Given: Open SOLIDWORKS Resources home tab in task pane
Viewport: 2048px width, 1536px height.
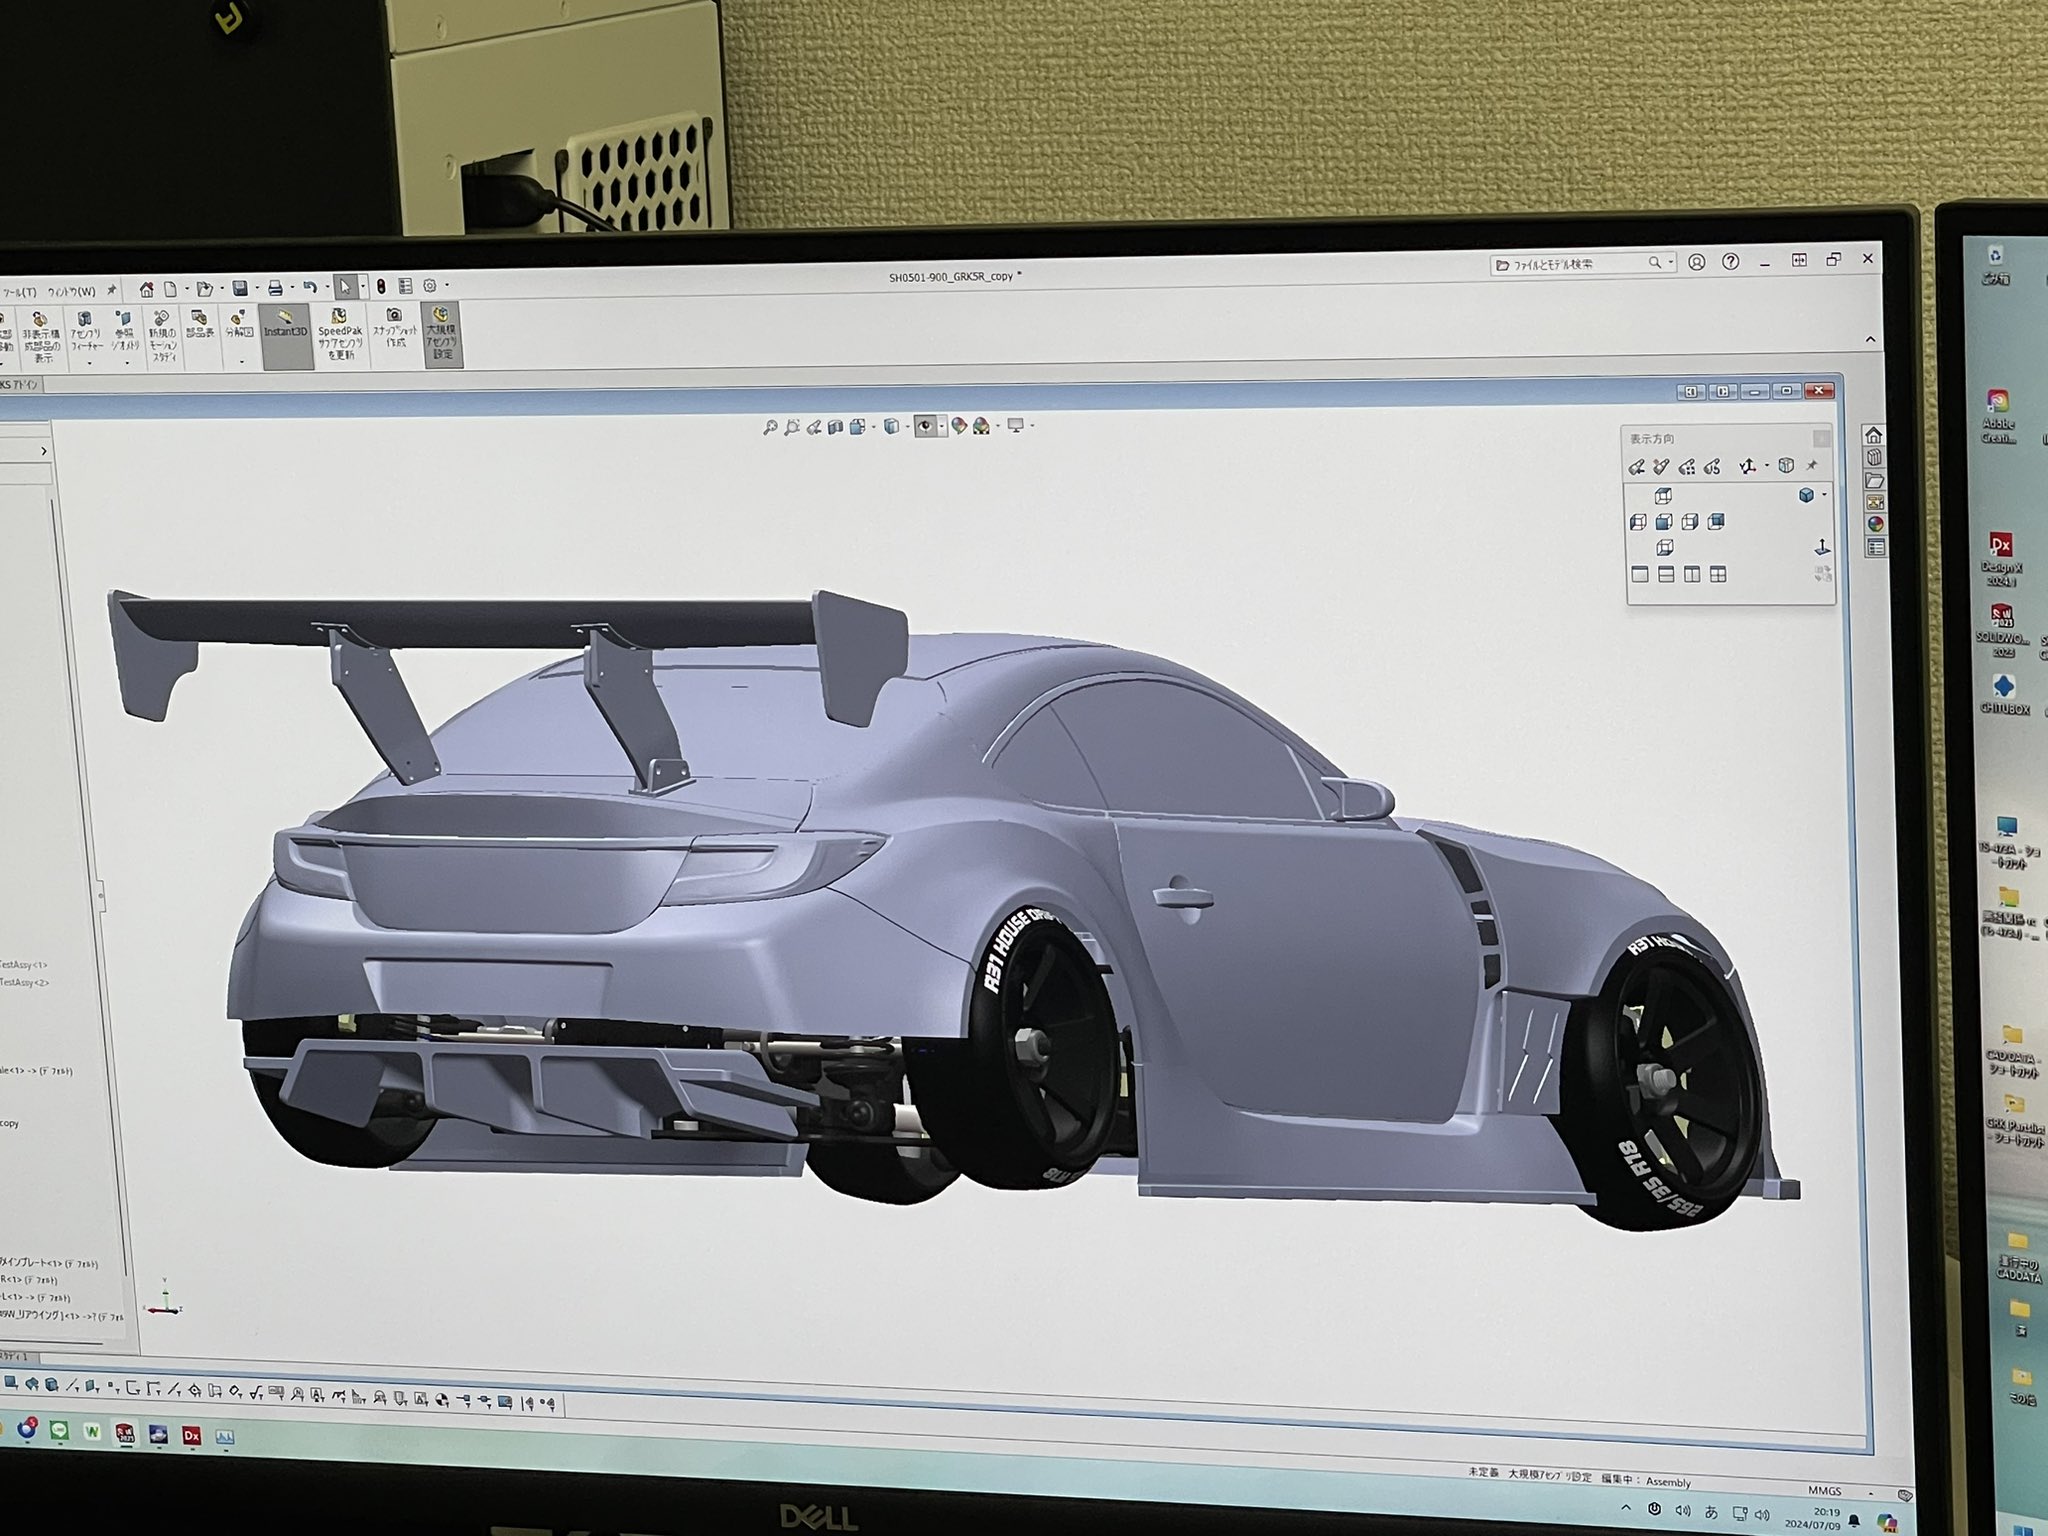Looking at the screenshot, I should (1873, 435).
